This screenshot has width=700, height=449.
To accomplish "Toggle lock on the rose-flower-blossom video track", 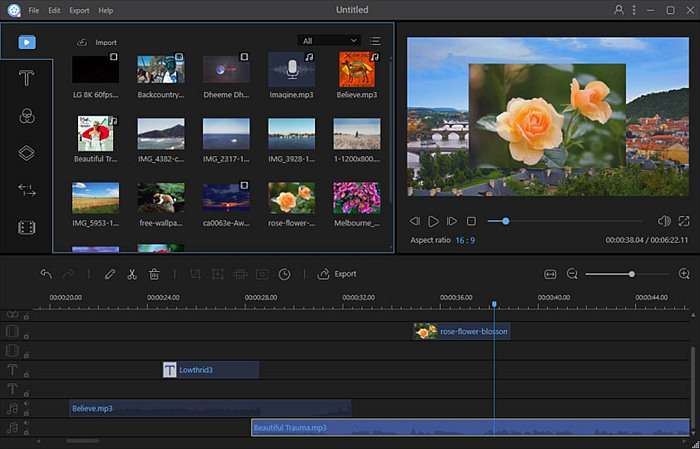I will click(26, 337).
